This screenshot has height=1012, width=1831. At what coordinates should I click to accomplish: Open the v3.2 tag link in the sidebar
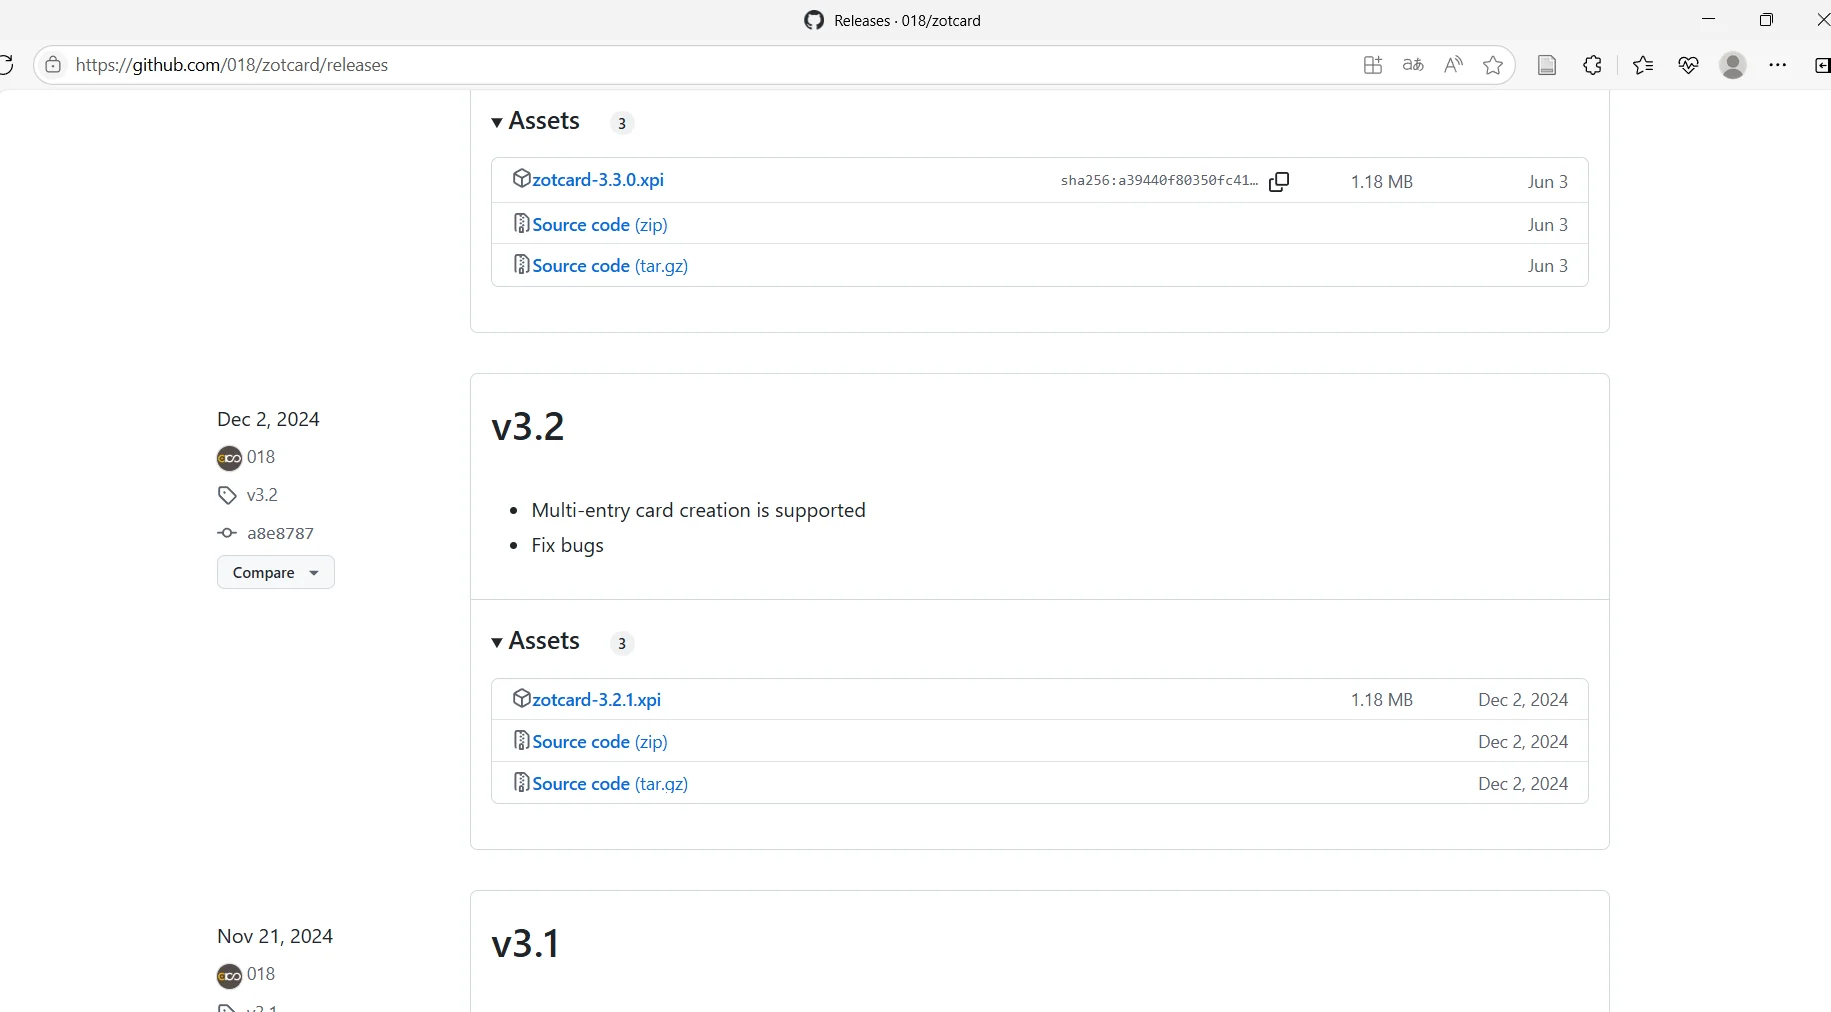[x=262, y=495]
